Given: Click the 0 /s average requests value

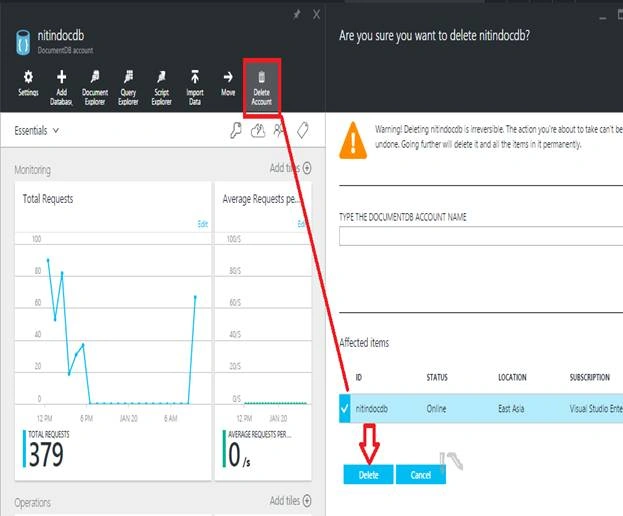Looking at the screenshot, I should pos(240,455).
